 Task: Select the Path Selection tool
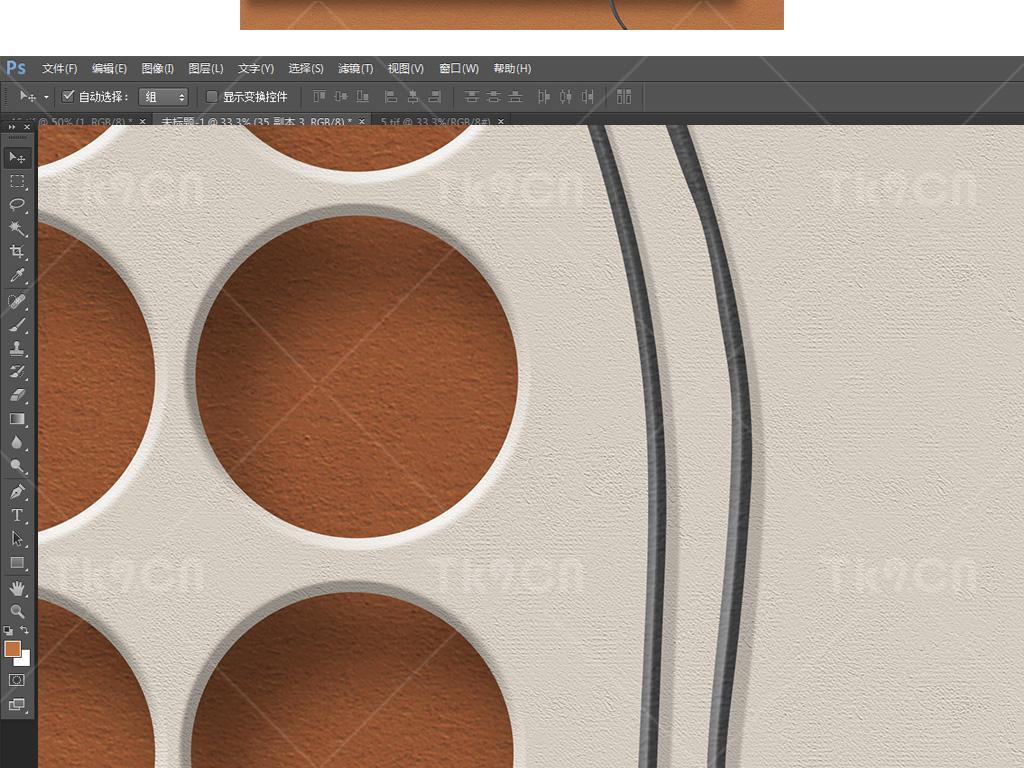coord(17,539)
